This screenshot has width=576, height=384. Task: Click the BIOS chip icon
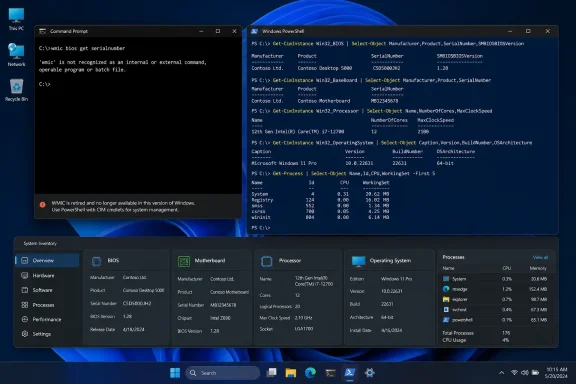[96, 261]
